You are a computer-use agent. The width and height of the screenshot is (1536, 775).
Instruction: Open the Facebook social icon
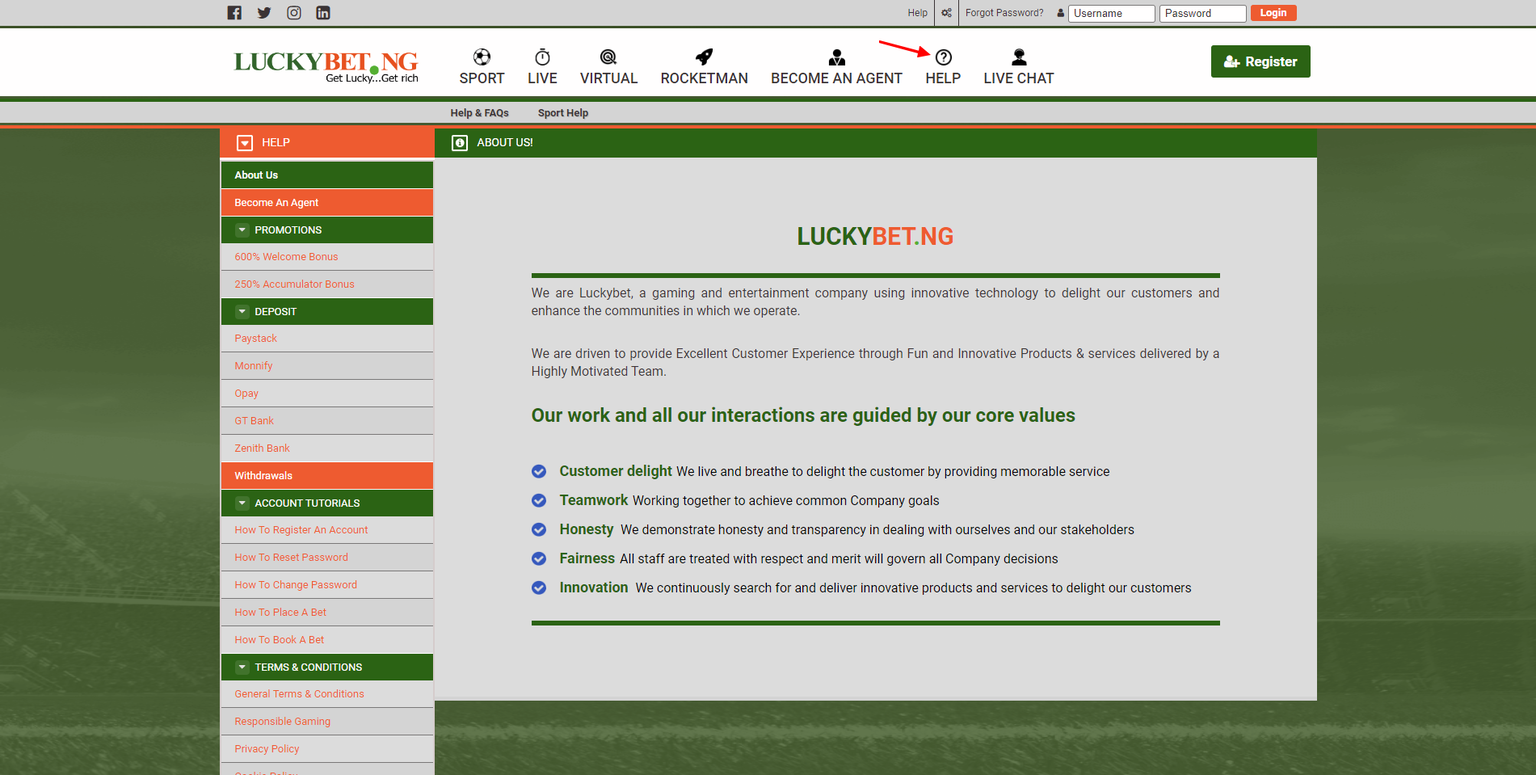coord(235,13)
